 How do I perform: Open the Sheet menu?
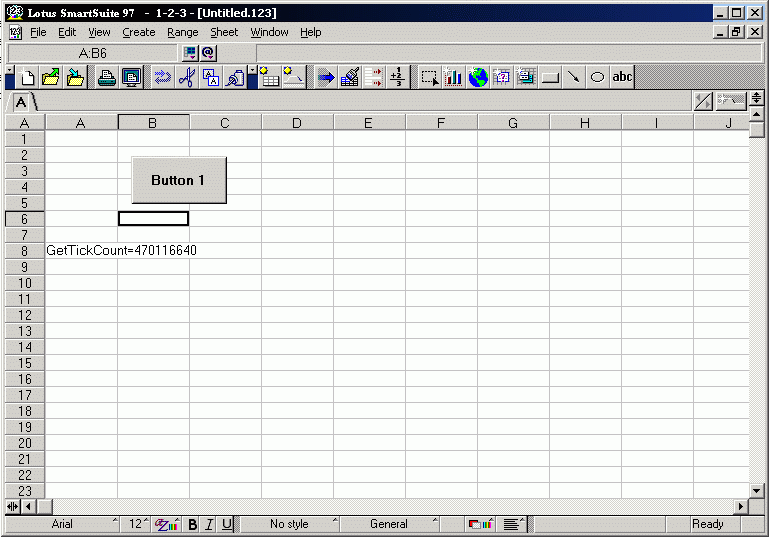(x=224, y=32)
